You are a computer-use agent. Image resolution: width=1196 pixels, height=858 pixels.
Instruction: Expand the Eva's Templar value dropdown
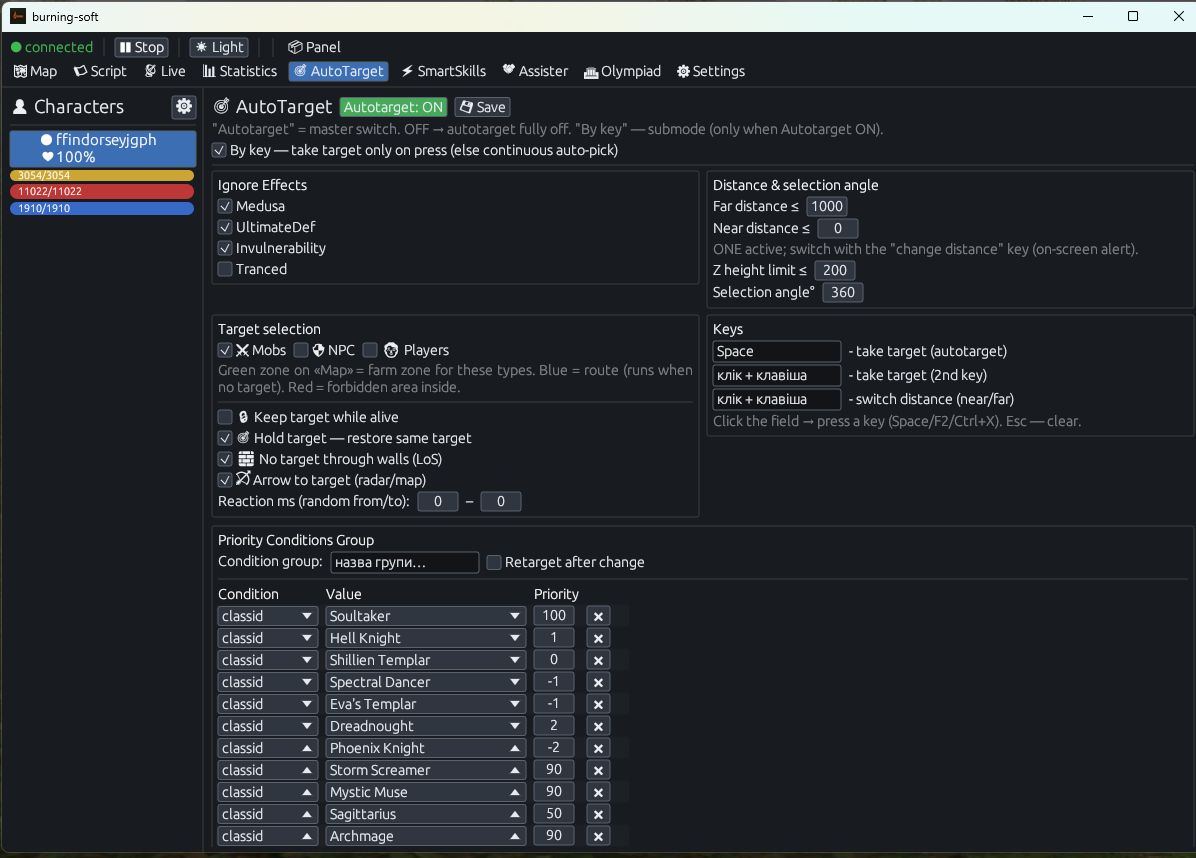[426, 705]
